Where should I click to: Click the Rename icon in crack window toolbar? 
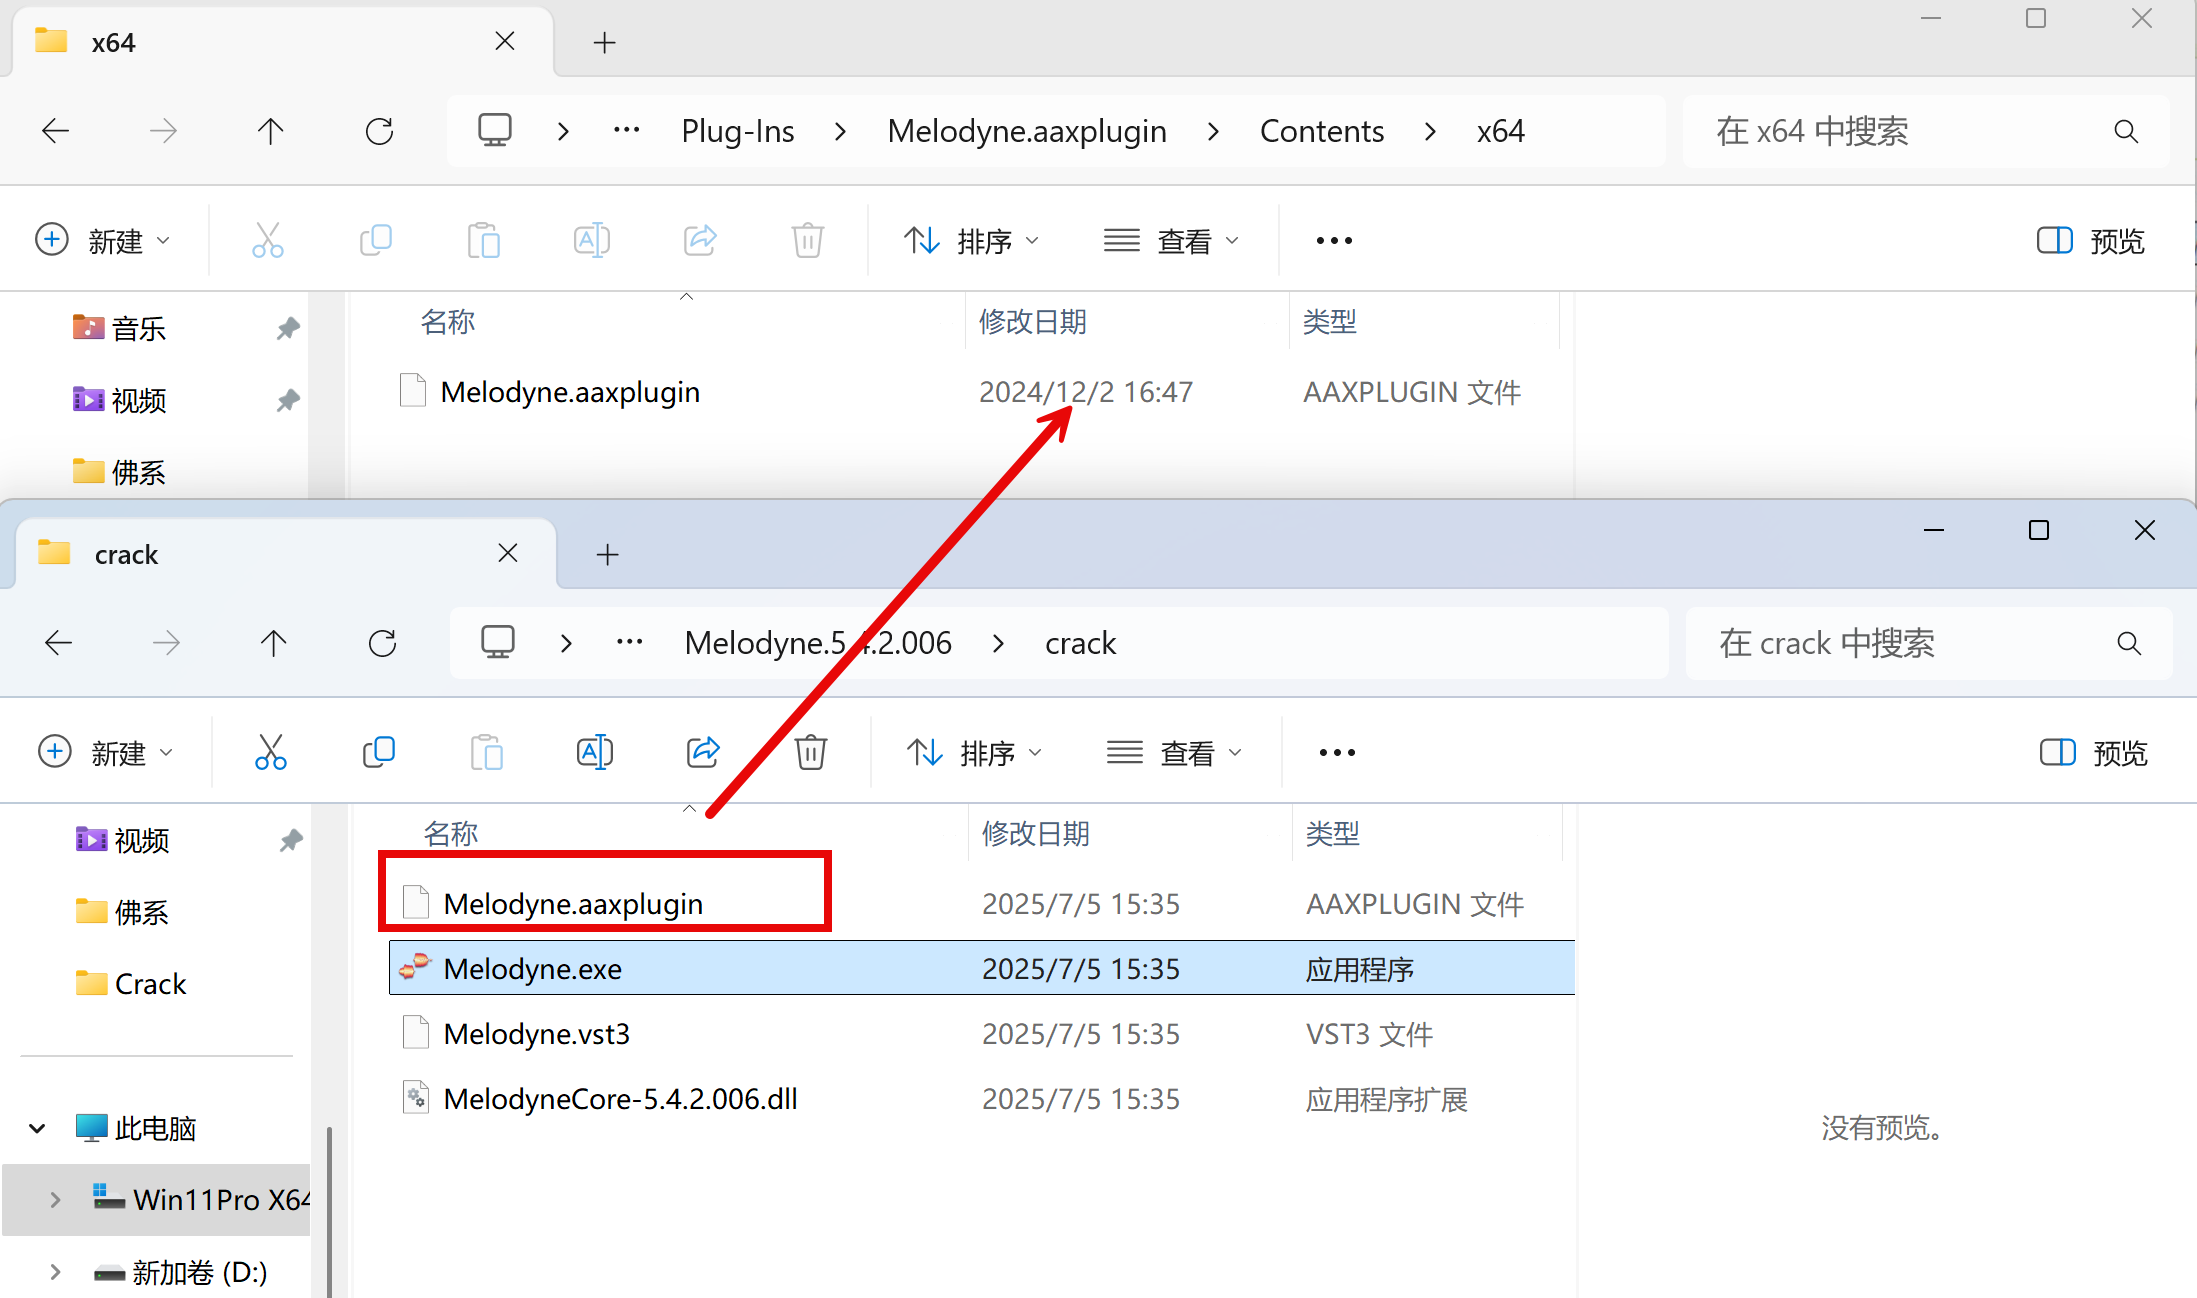[594, 752]
